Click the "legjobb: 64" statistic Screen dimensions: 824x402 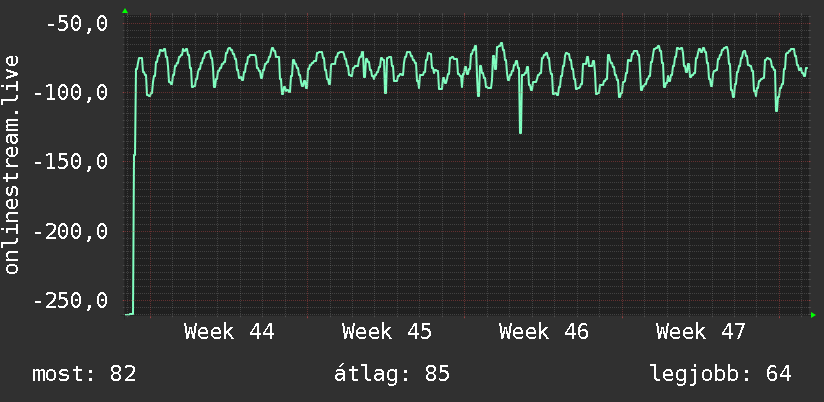(x=720, y=374)
